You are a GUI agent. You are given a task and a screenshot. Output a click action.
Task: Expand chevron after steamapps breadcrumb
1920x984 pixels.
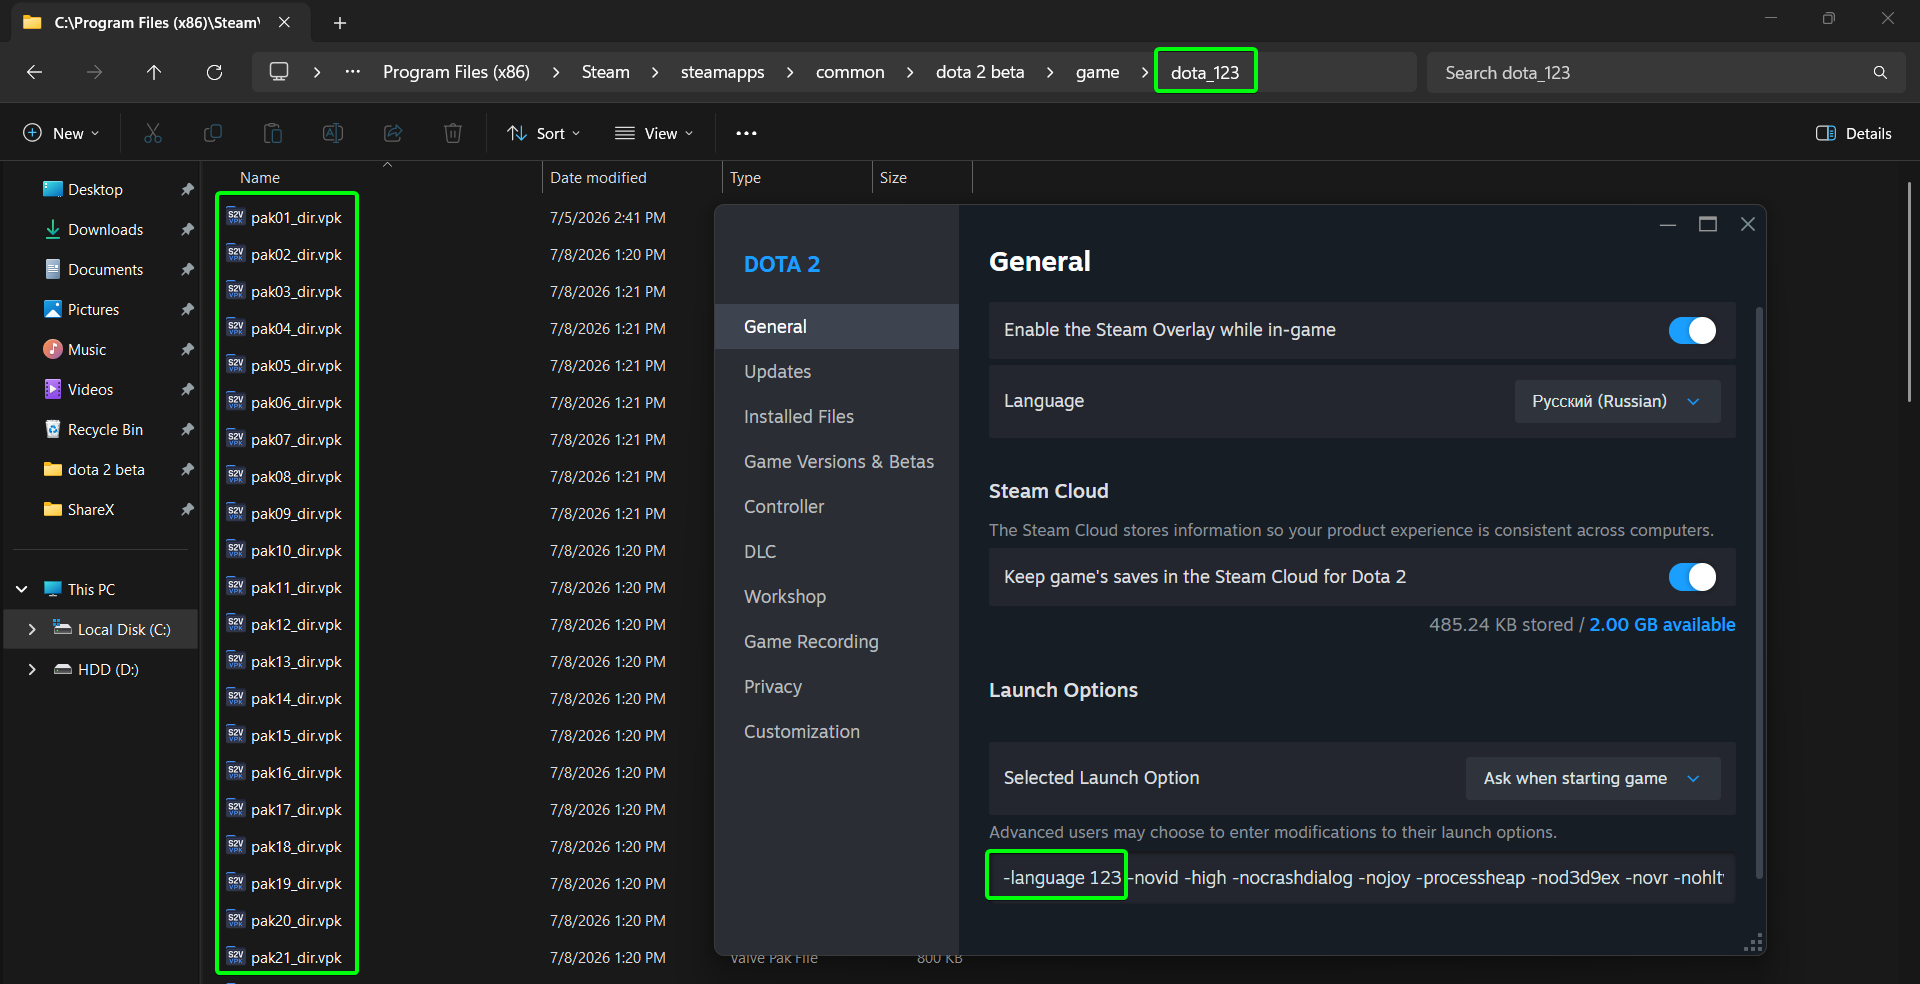click(x=790, y=72)
